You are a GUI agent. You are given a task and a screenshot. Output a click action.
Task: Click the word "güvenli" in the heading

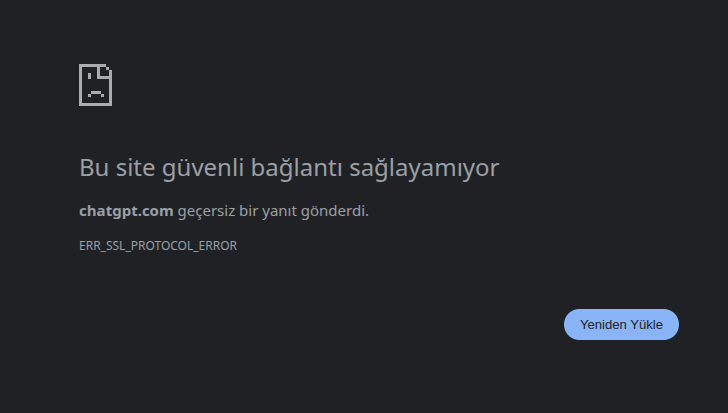coord(203,168)
